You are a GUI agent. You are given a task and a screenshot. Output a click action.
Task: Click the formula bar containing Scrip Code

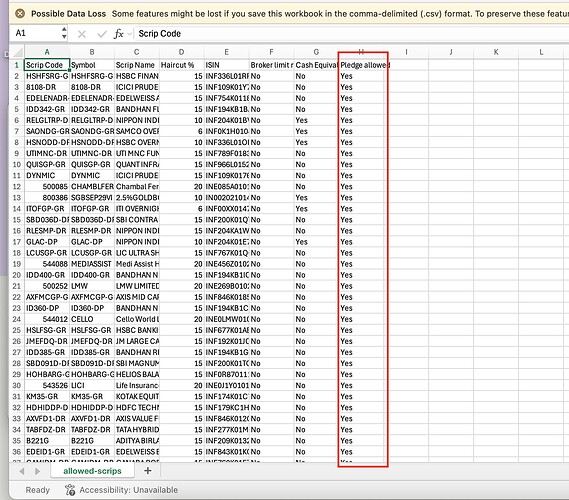(x=351, y=34)
